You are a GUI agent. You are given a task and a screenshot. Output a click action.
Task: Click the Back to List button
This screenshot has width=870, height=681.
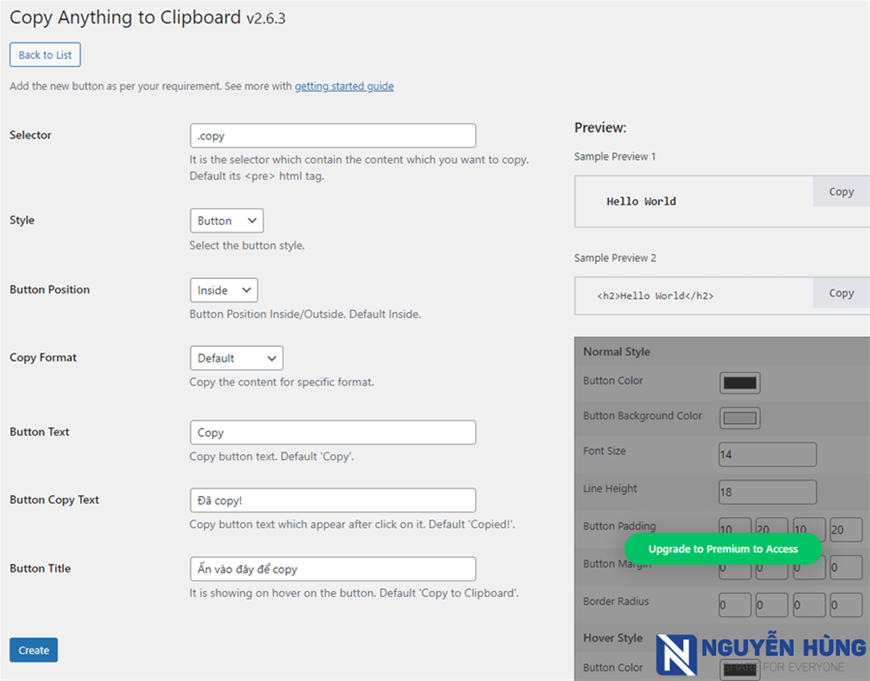(x=45, y=55)
